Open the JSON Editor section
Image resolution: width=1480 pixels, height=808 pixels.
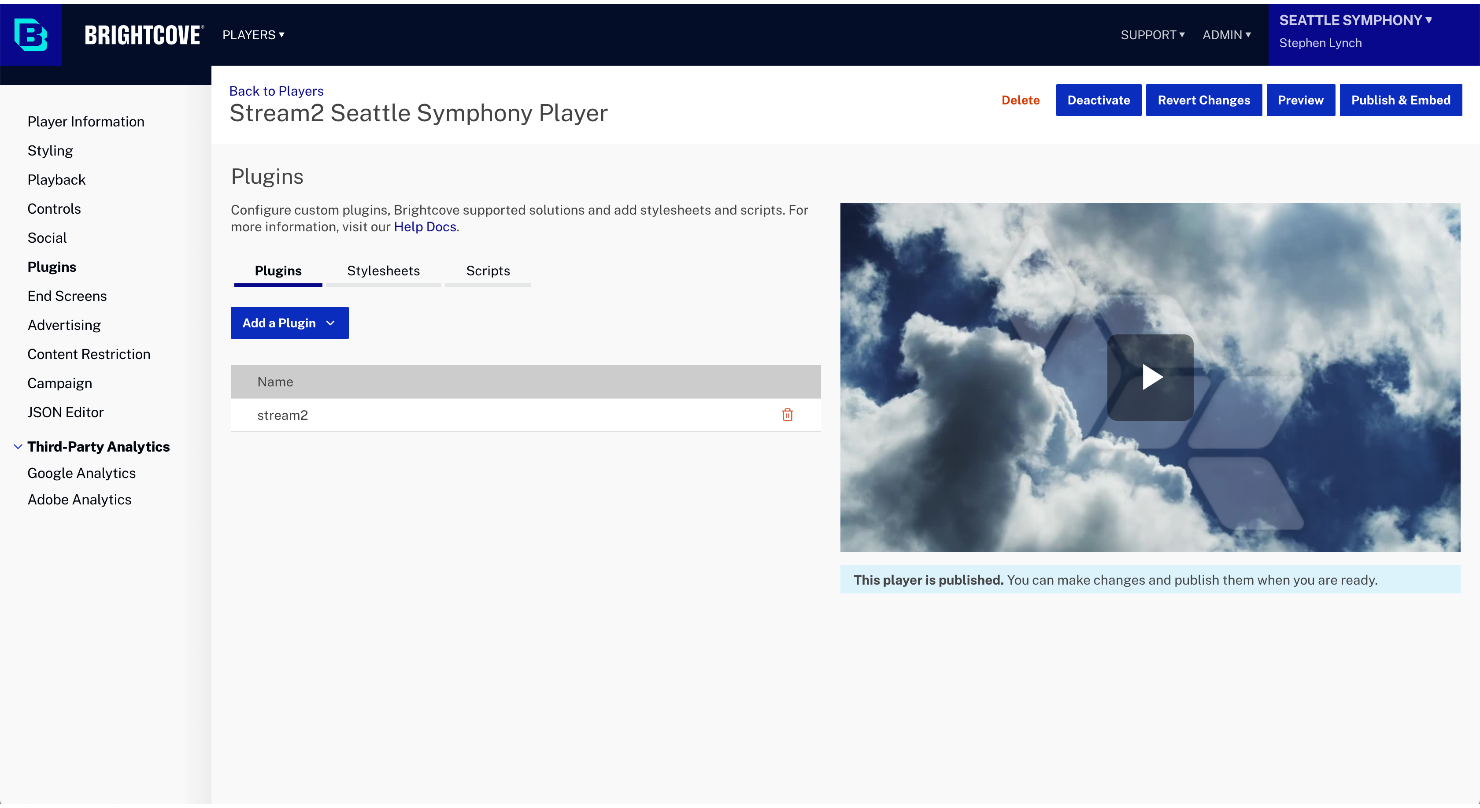(66, 412)
